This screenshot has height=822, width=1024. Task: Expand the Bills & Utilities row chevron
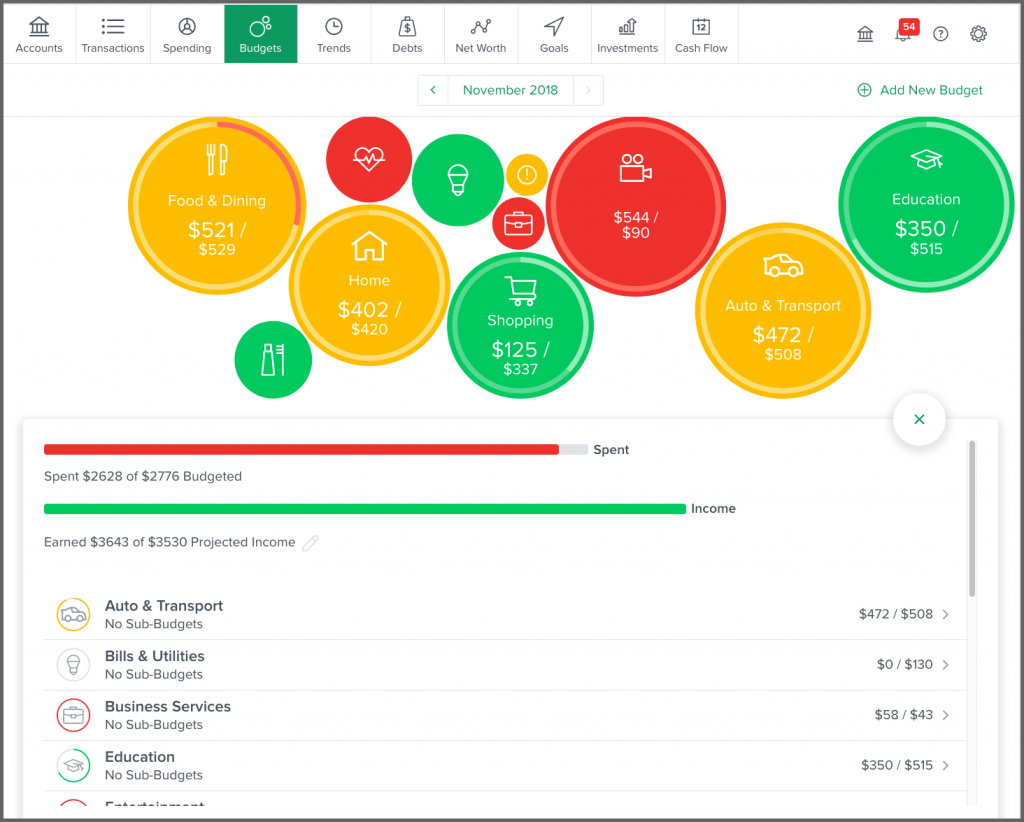[946, 665]
